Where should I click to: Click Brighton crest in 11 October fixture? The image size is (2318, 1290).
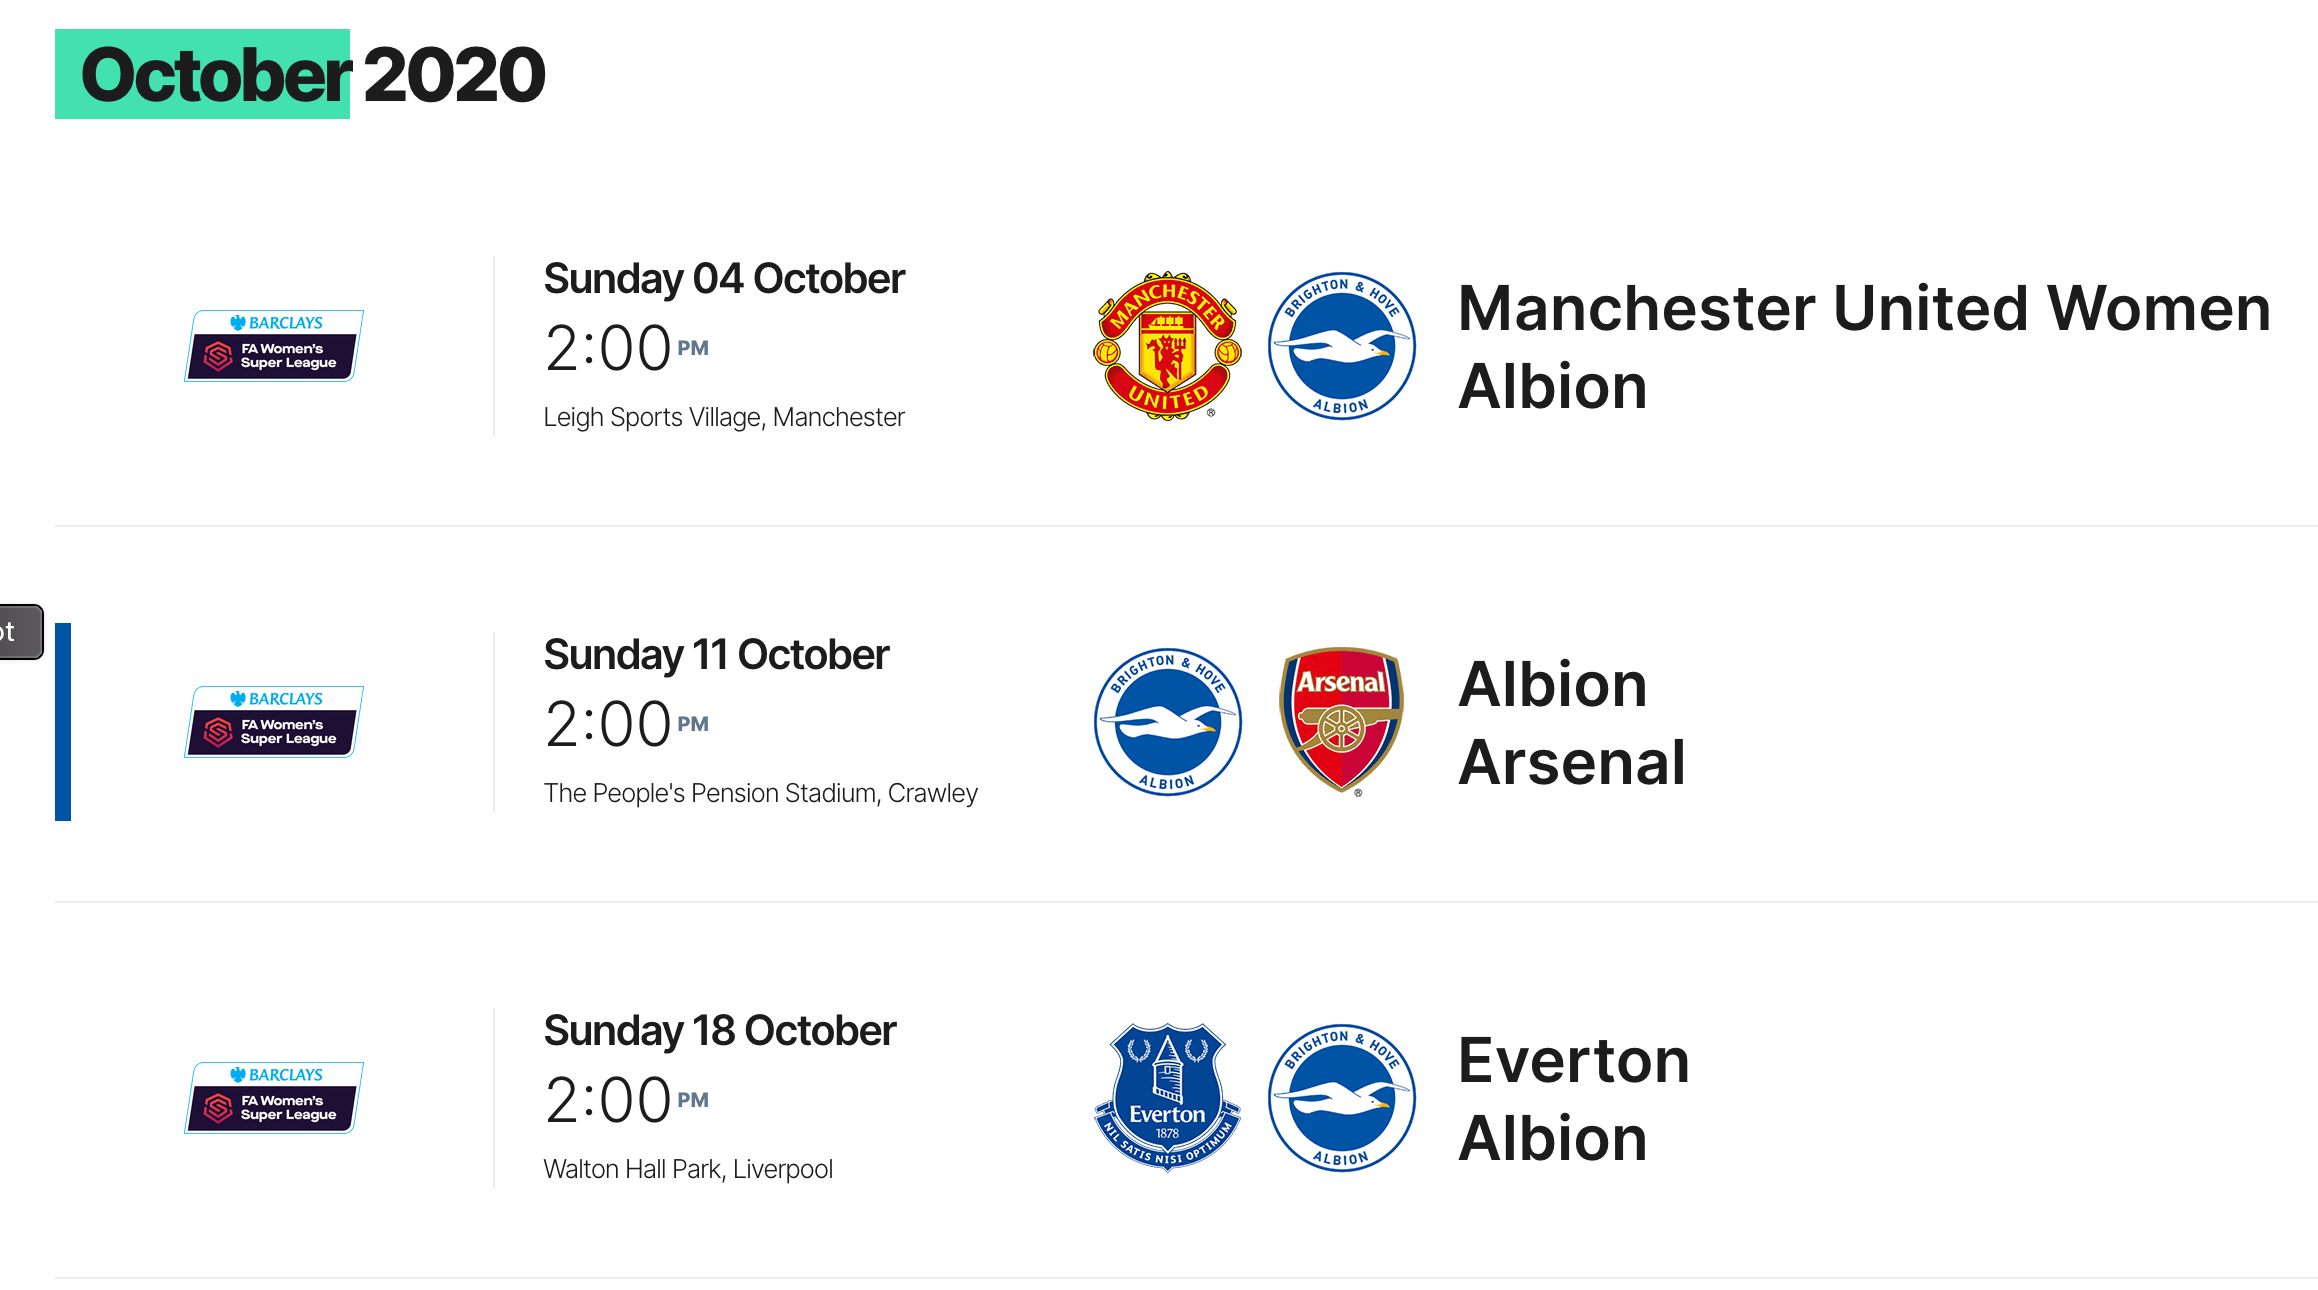[x=1167, y=722]
